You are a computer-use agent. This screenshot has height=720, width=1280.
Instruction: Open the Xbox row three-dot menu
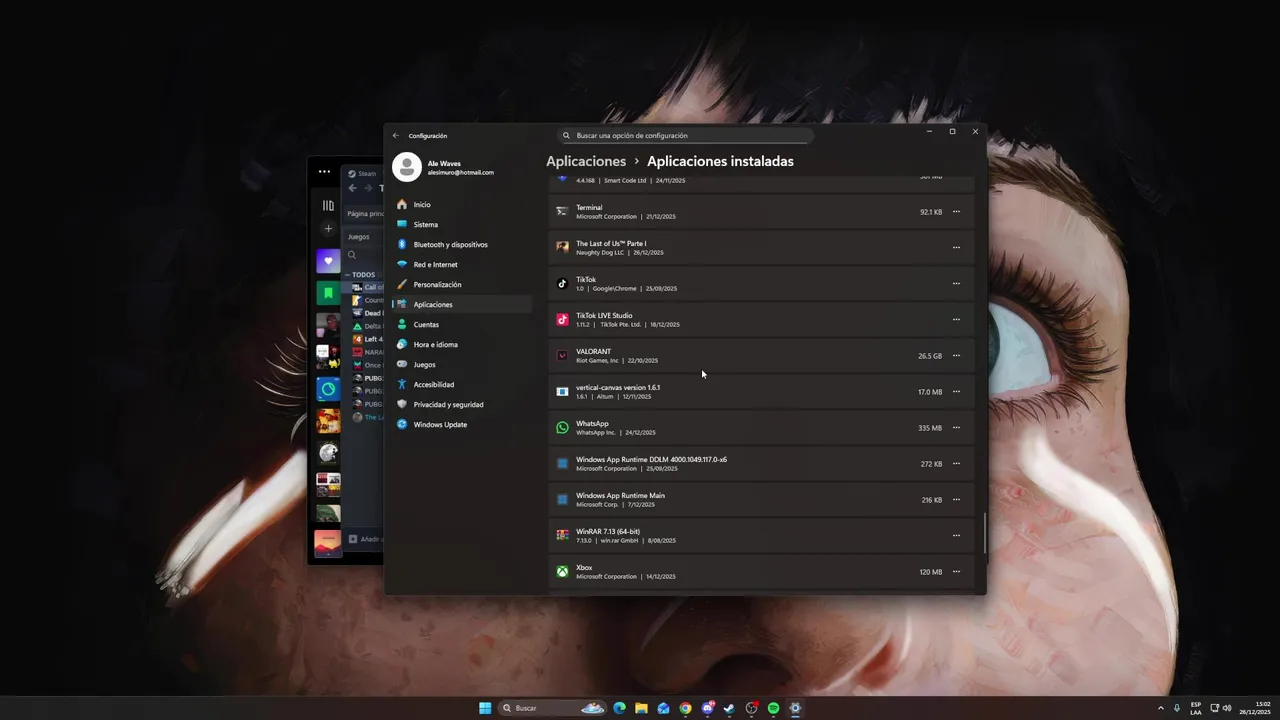point(956,572)
